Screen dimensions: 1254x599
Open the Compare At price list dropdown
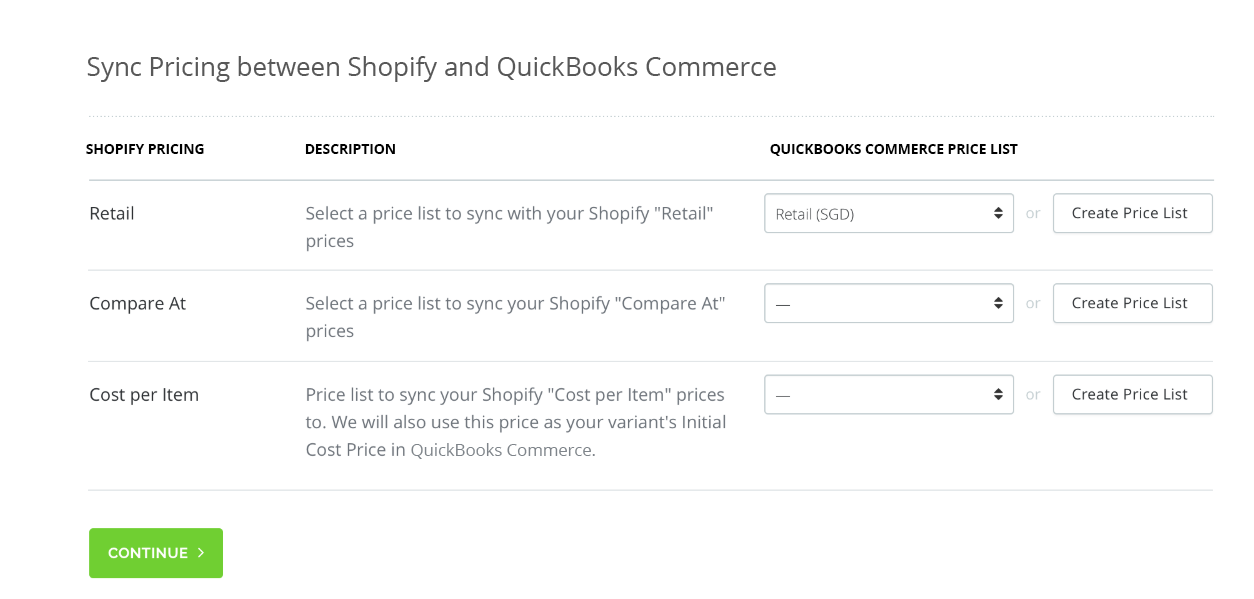889,303
